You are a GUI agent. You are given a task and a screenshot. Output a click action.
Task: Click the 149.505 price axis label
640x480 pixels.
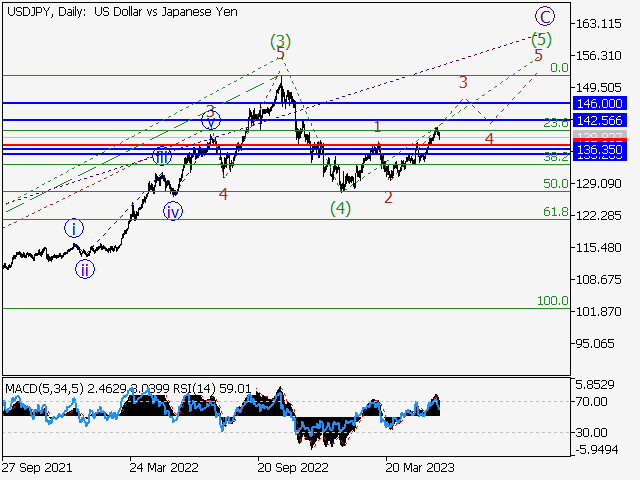tap(598, 87)
